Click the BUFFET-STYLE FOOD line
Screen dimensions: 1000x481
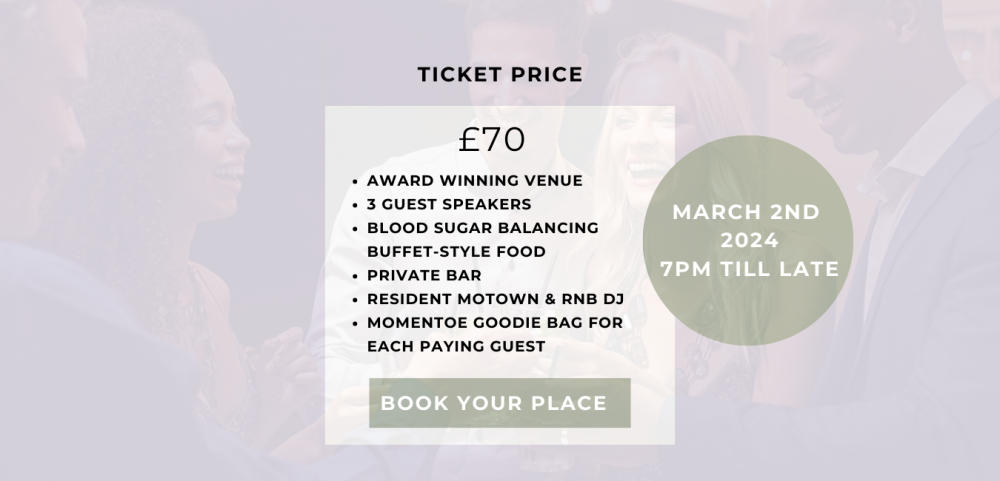pyautogui.click(x=456, y=251)
